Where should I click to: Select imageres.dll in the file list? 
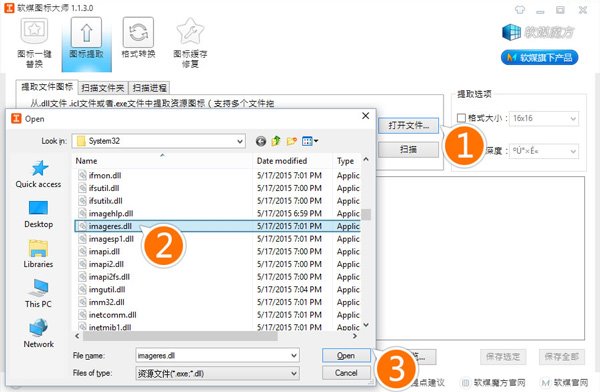(217, 226)
